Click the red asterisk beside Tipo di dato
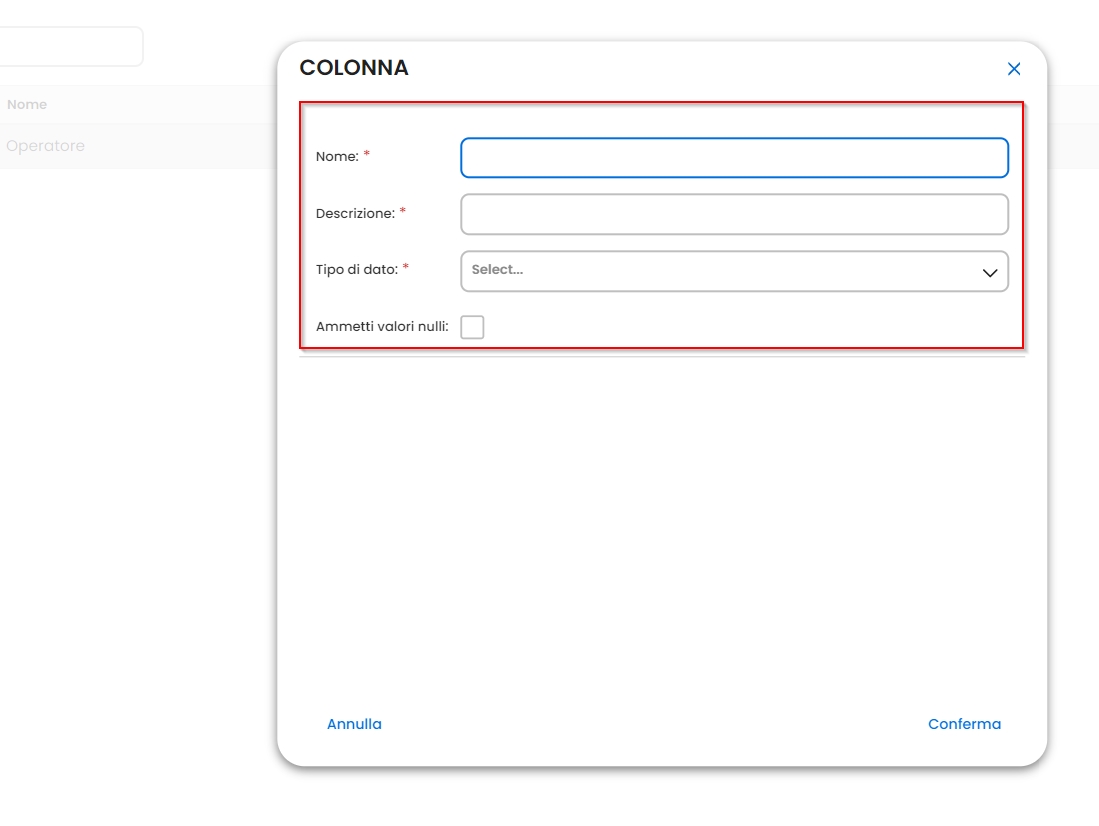1099x826 pixels. pos(406,267)
